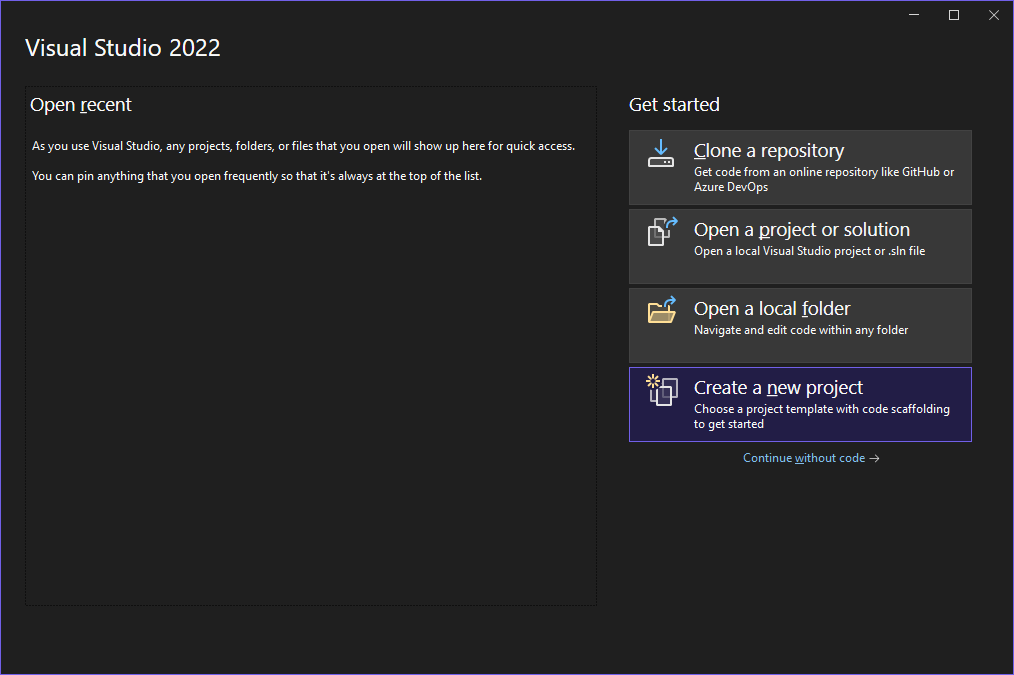Click the Visual Studio 2022 title
Image resolution: width=1014 pixels, height=675 pixels.
(123, 48)
